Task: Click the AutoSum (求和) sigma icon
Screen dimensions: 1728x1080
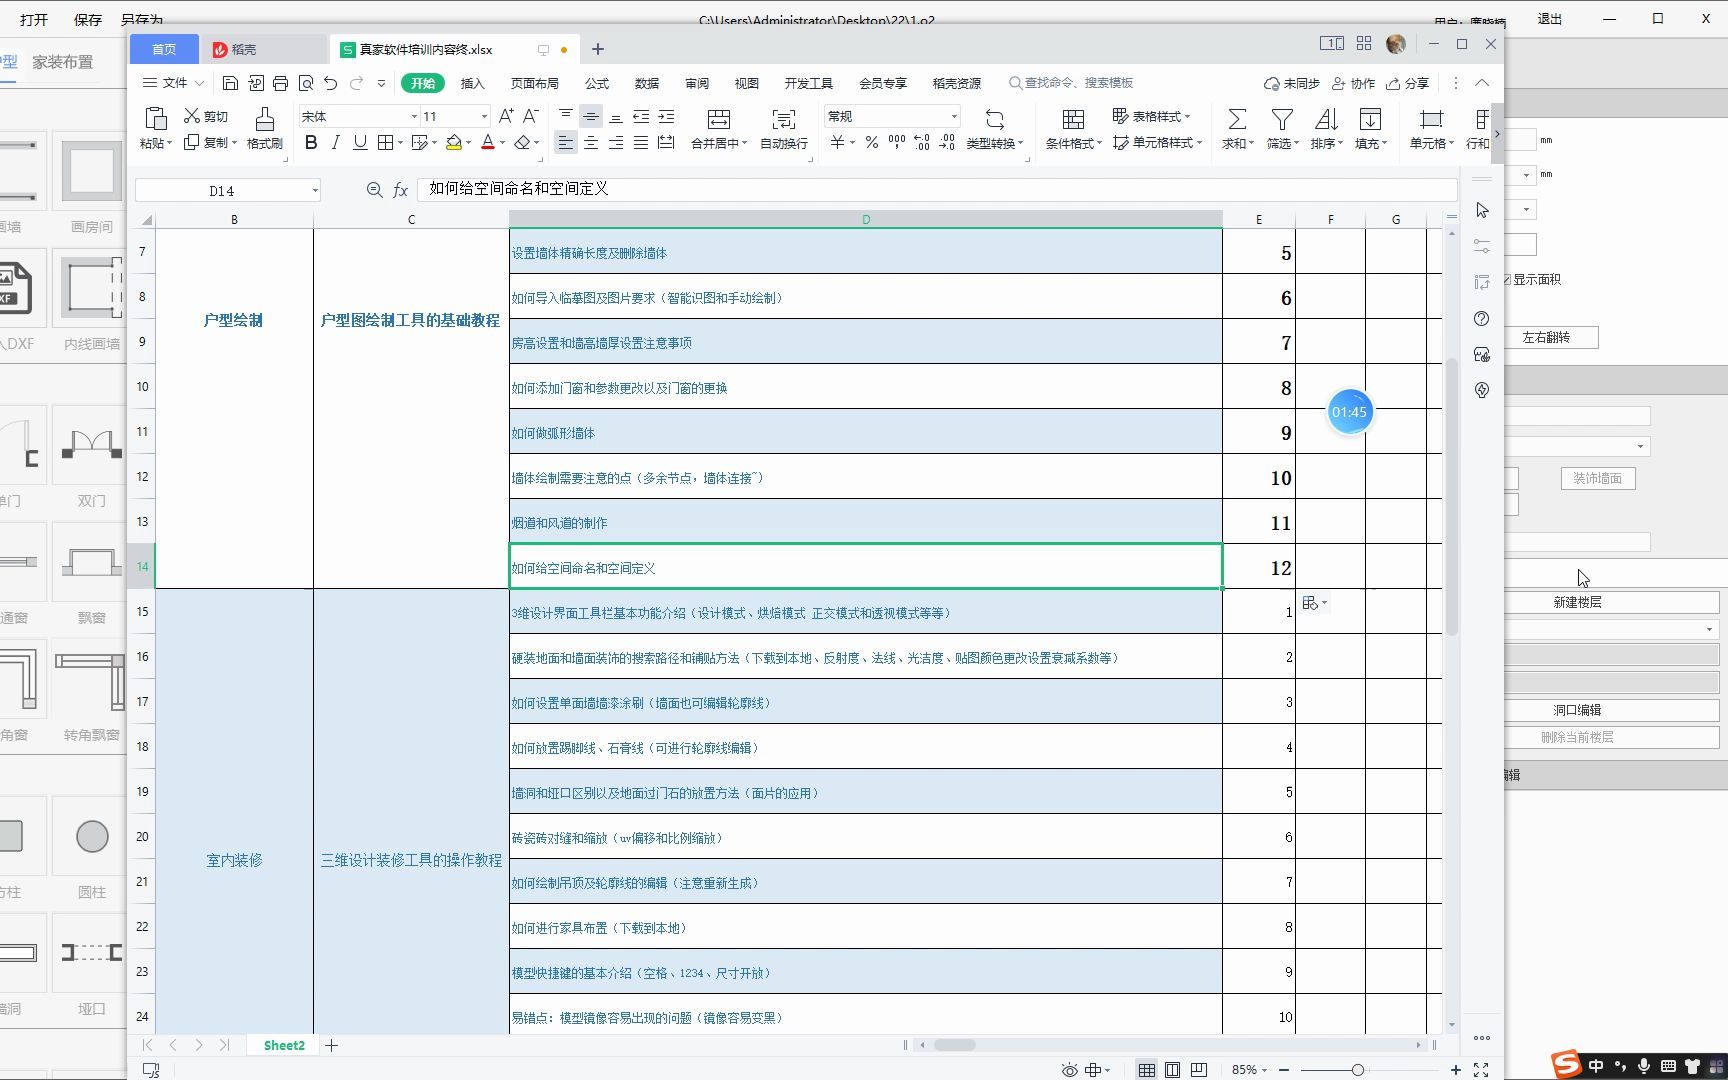Action: coord(1237,119)
